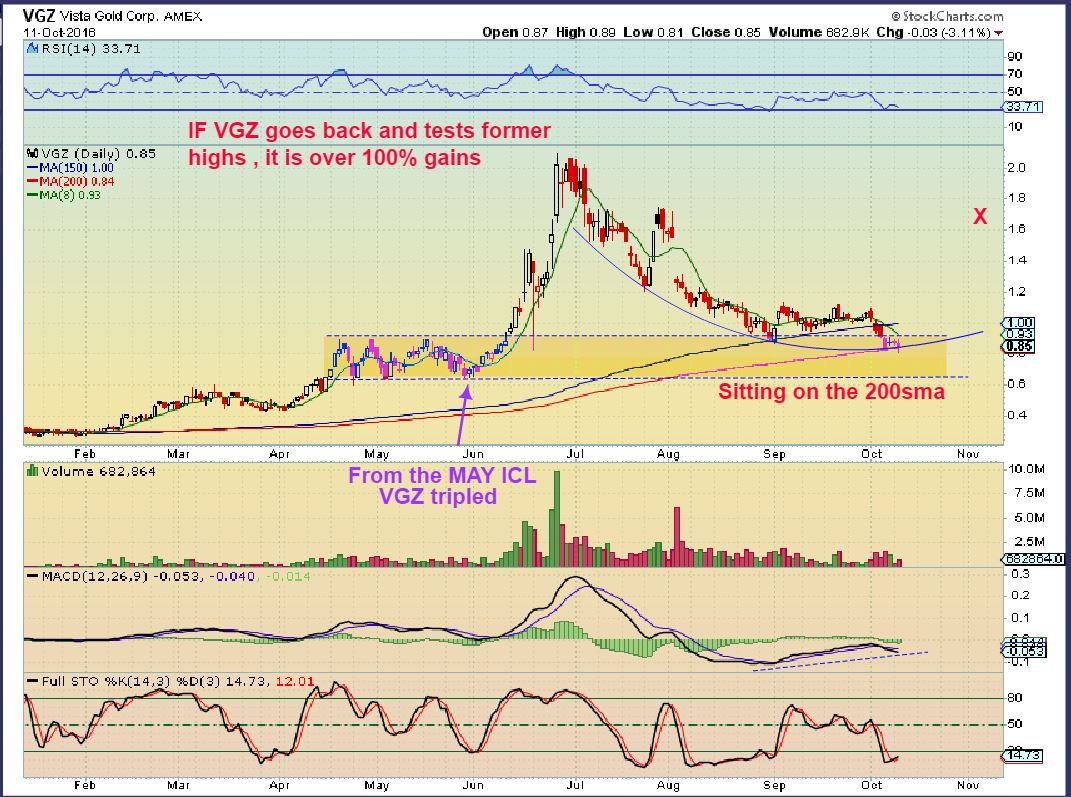Click the 14.73 stochastic value tag
This screenshot has width=1071, height=797.
click(1023, 755)
